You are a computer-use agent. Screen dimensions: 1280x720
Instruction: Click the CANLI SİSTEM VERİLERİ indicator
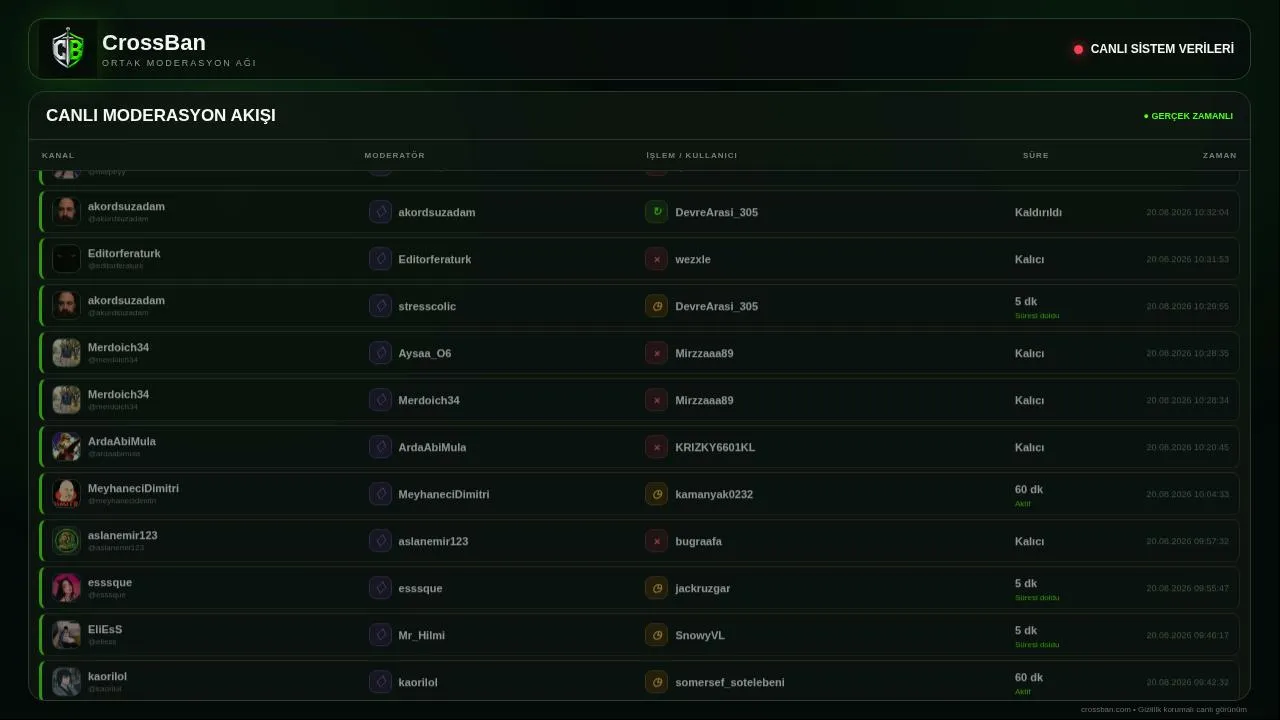click(1154, 49)
